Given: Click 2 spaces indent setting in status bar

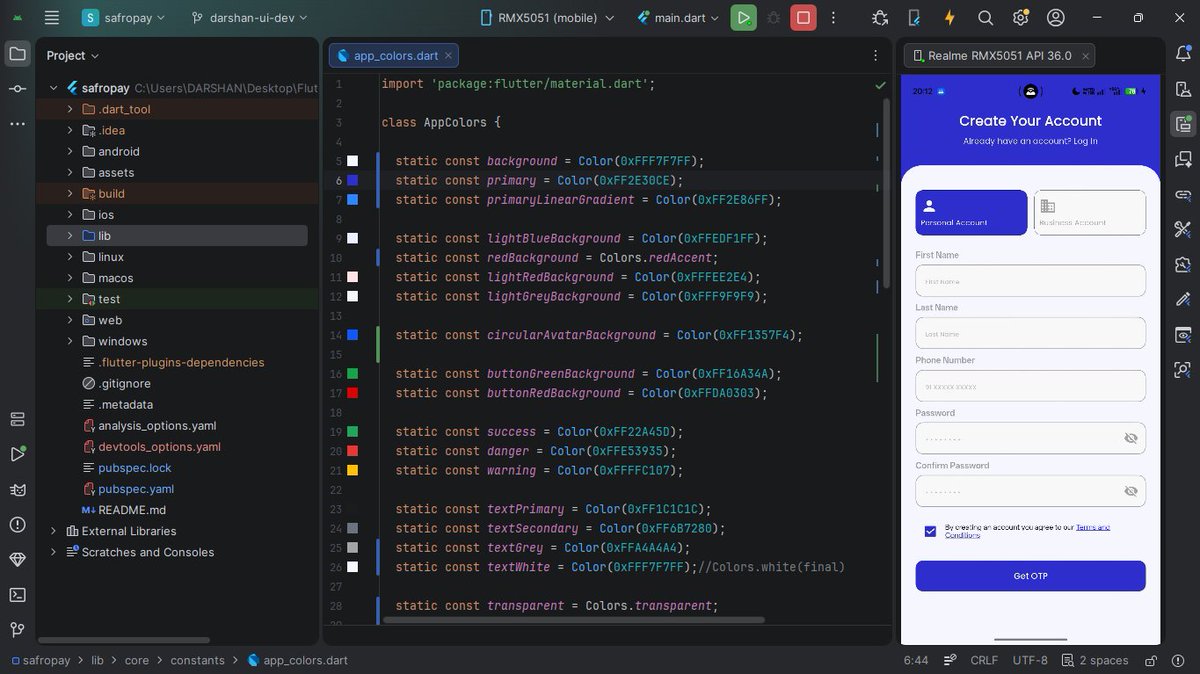Looking at the screenshot, I should coord(1095,660).
